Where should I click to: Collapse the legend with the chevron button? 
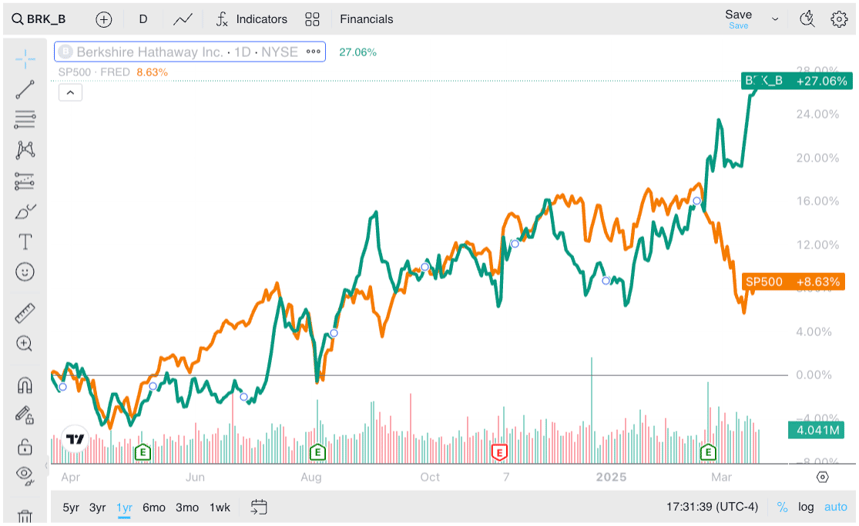pos(71,93)
